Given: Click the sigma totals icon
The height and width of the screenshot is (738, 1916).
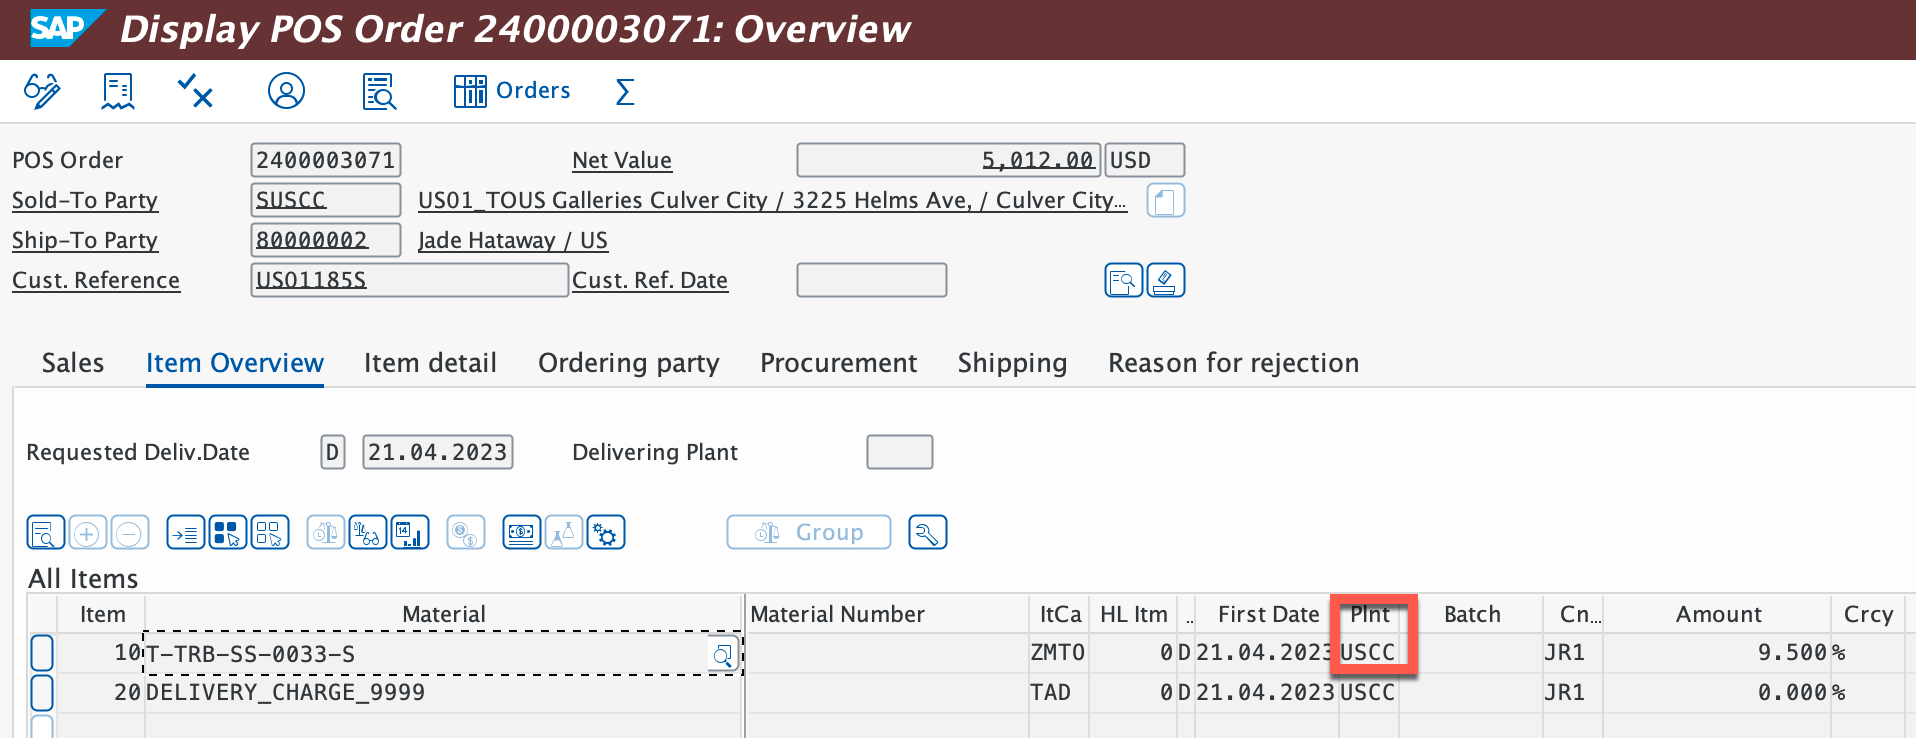Looking at the screenshot, I should coord(625,92).
